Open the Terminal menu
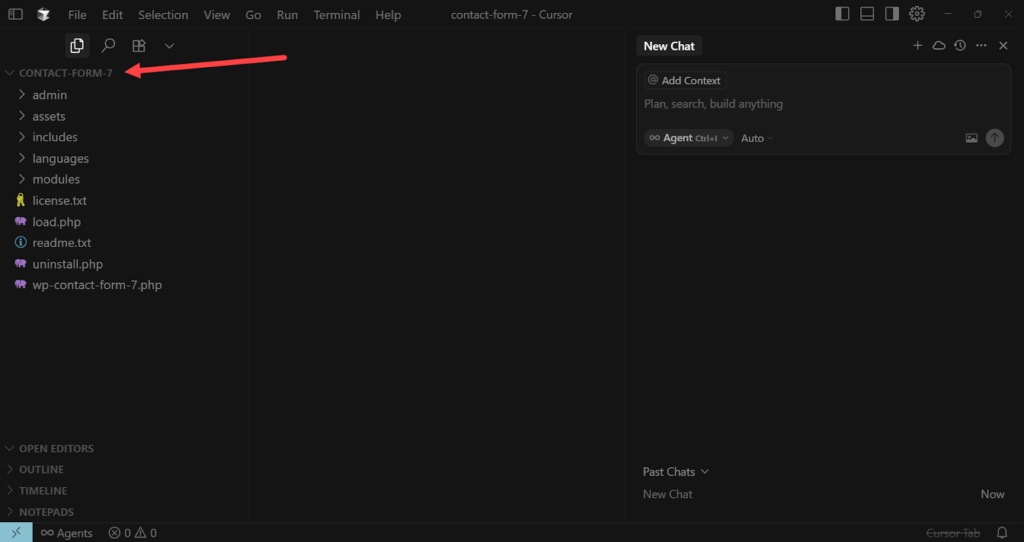1024x542 pixels. coord(337,14)
